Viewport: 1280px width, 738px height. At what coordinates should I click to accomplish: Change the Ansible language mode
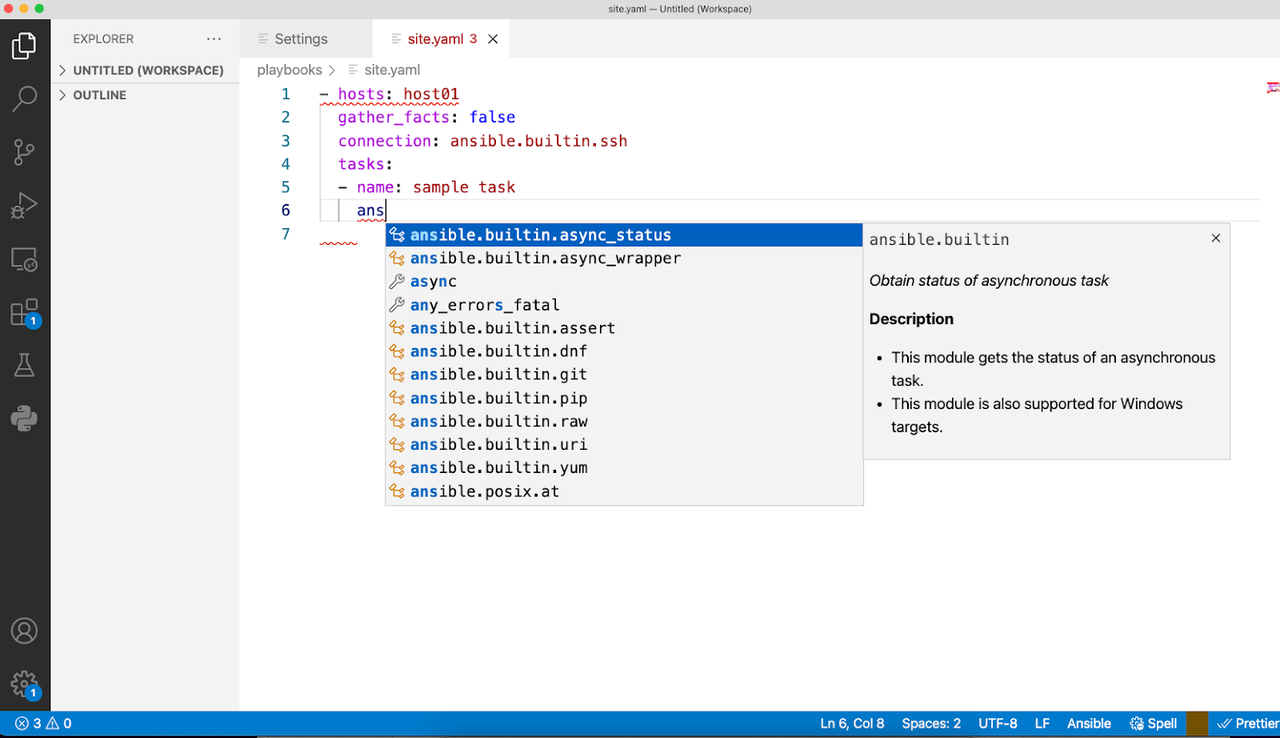[1089, 723]
